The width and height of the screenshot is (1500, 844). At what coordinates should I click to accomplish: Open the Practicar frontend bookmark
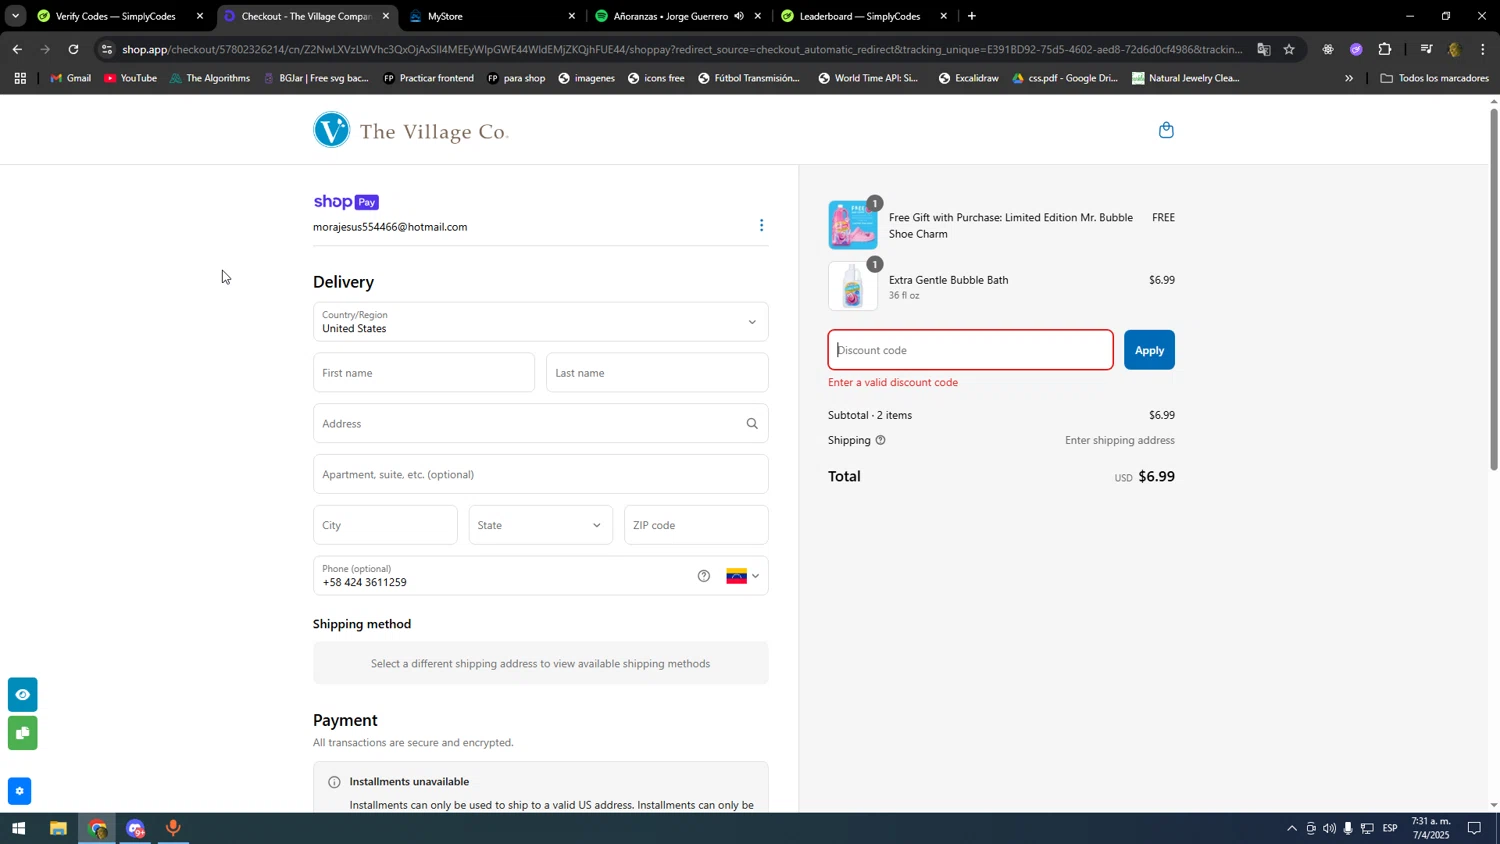428,78
